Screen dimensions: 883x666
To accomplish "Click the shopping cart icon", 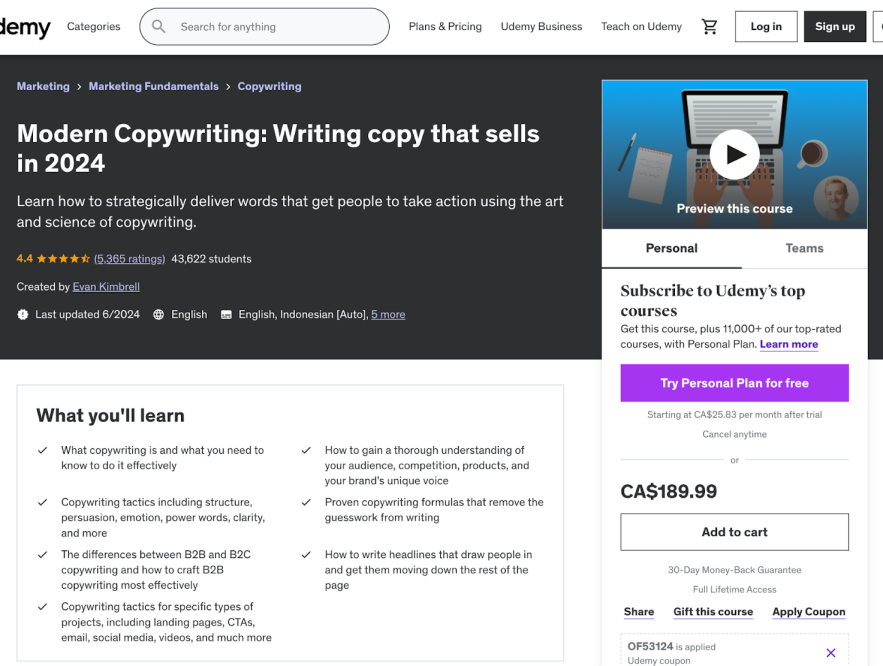I will coord(710,27).
